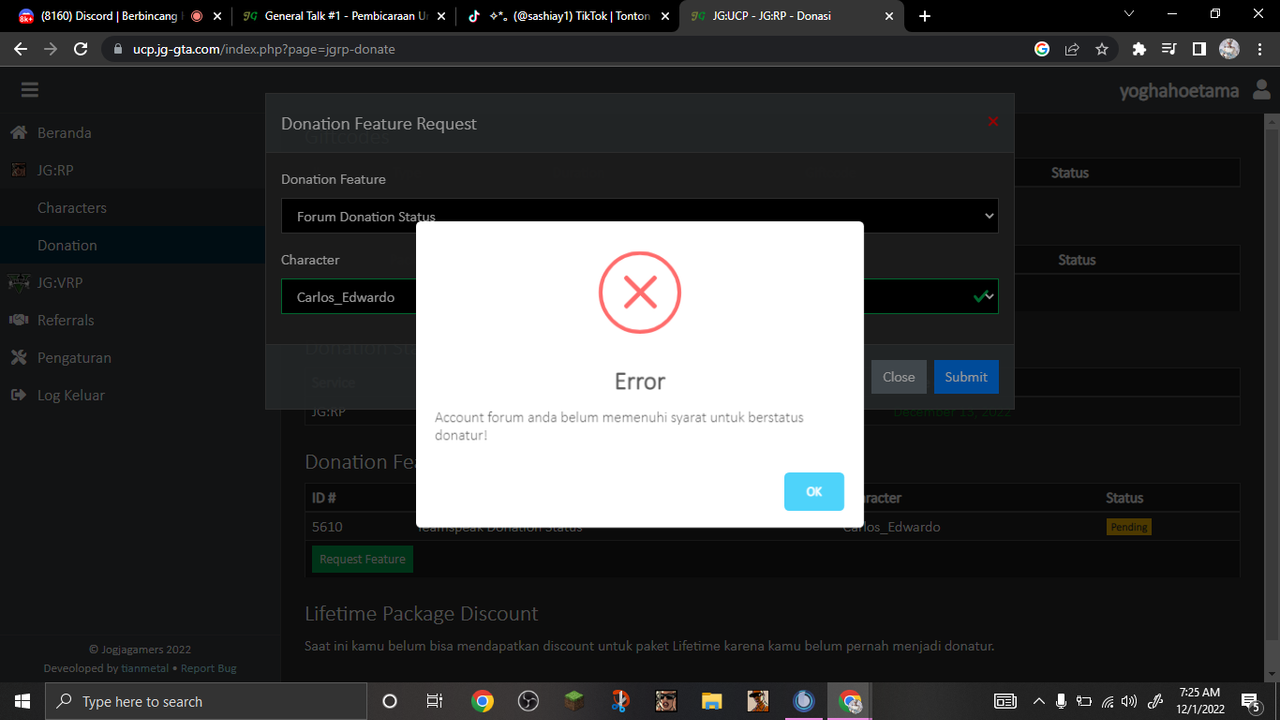
Task: Toggle the hamburger sidebar menu
Action: coord(30,90)
